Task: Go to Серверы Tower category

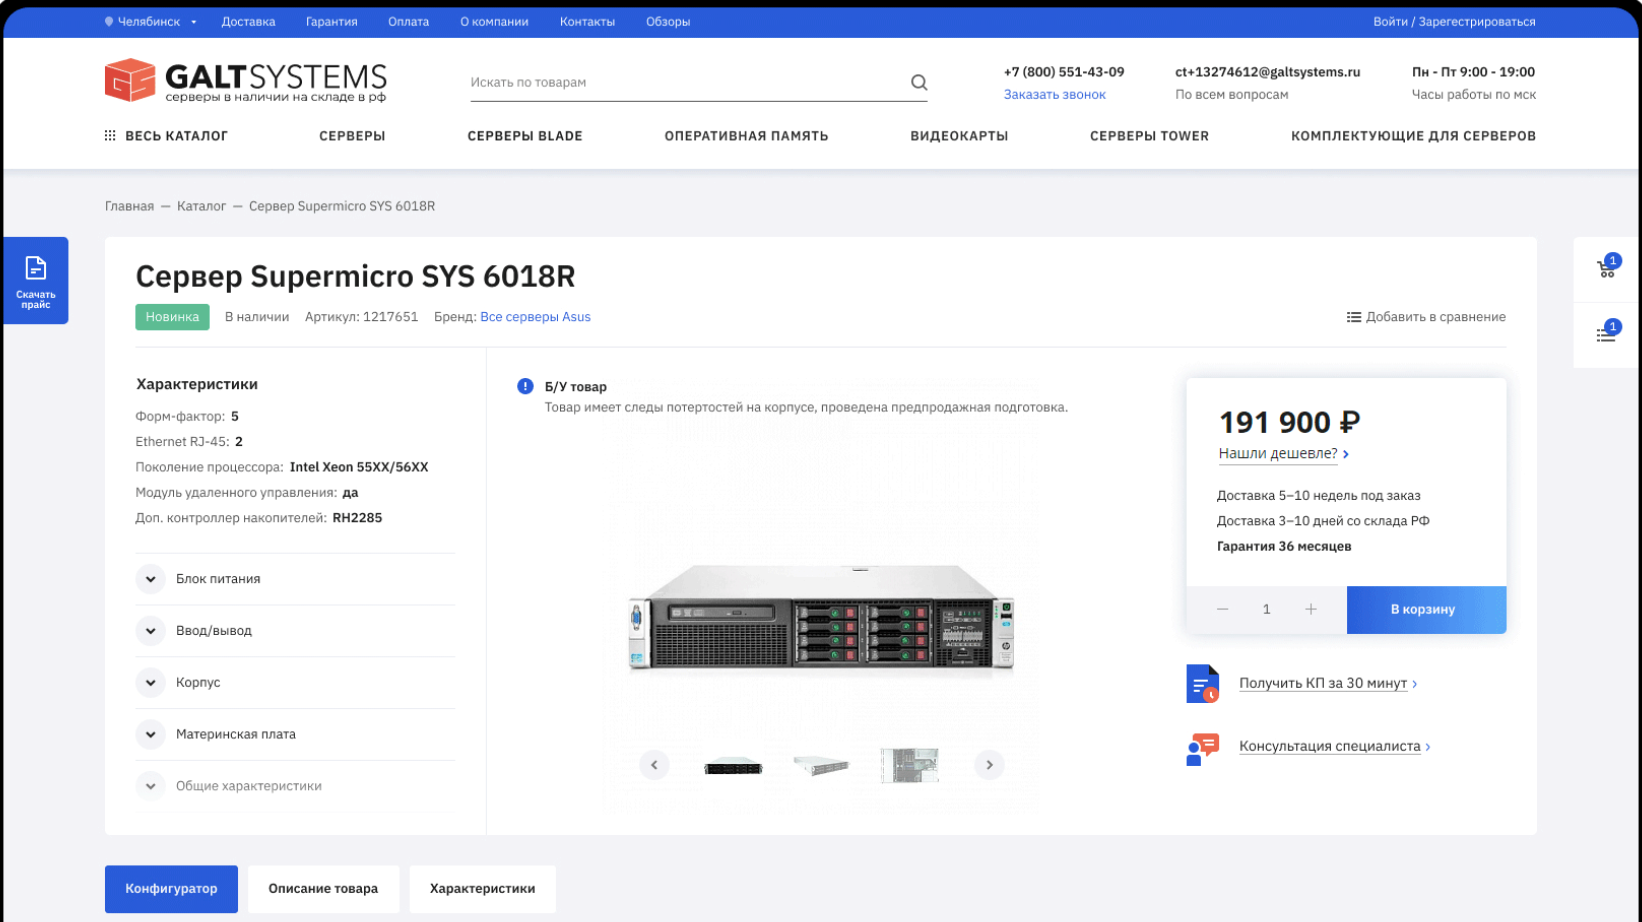Action: coord(1149,136)
